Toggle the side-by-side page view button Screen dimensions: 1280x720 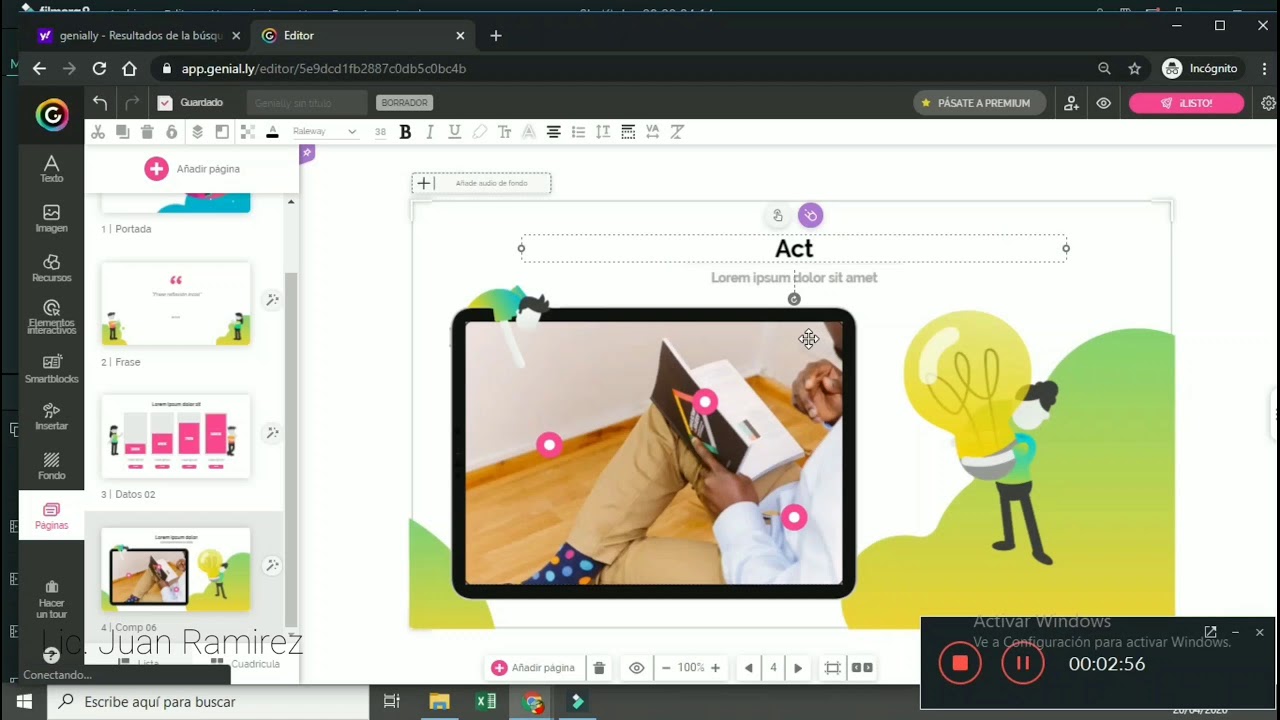[862, 668]
